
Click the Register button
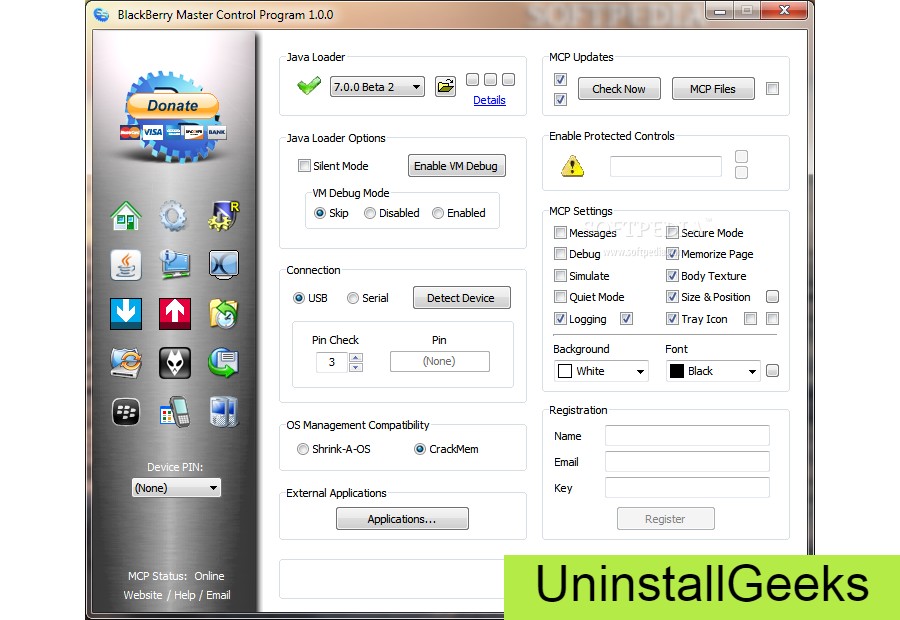[x=665, y=519]
